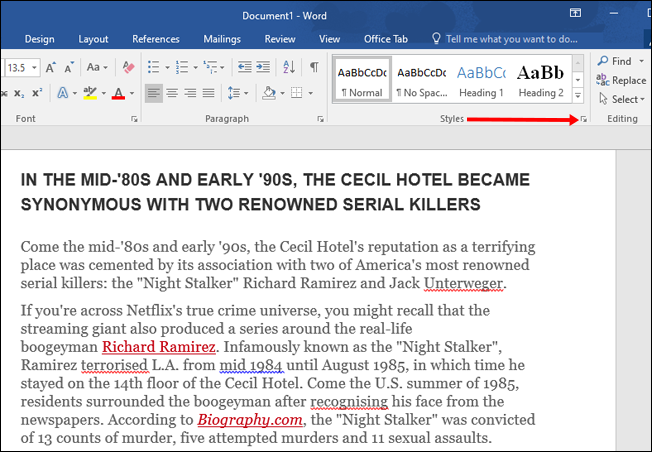
Task: Click the flagged word terrorised
Action: point(114,365)
